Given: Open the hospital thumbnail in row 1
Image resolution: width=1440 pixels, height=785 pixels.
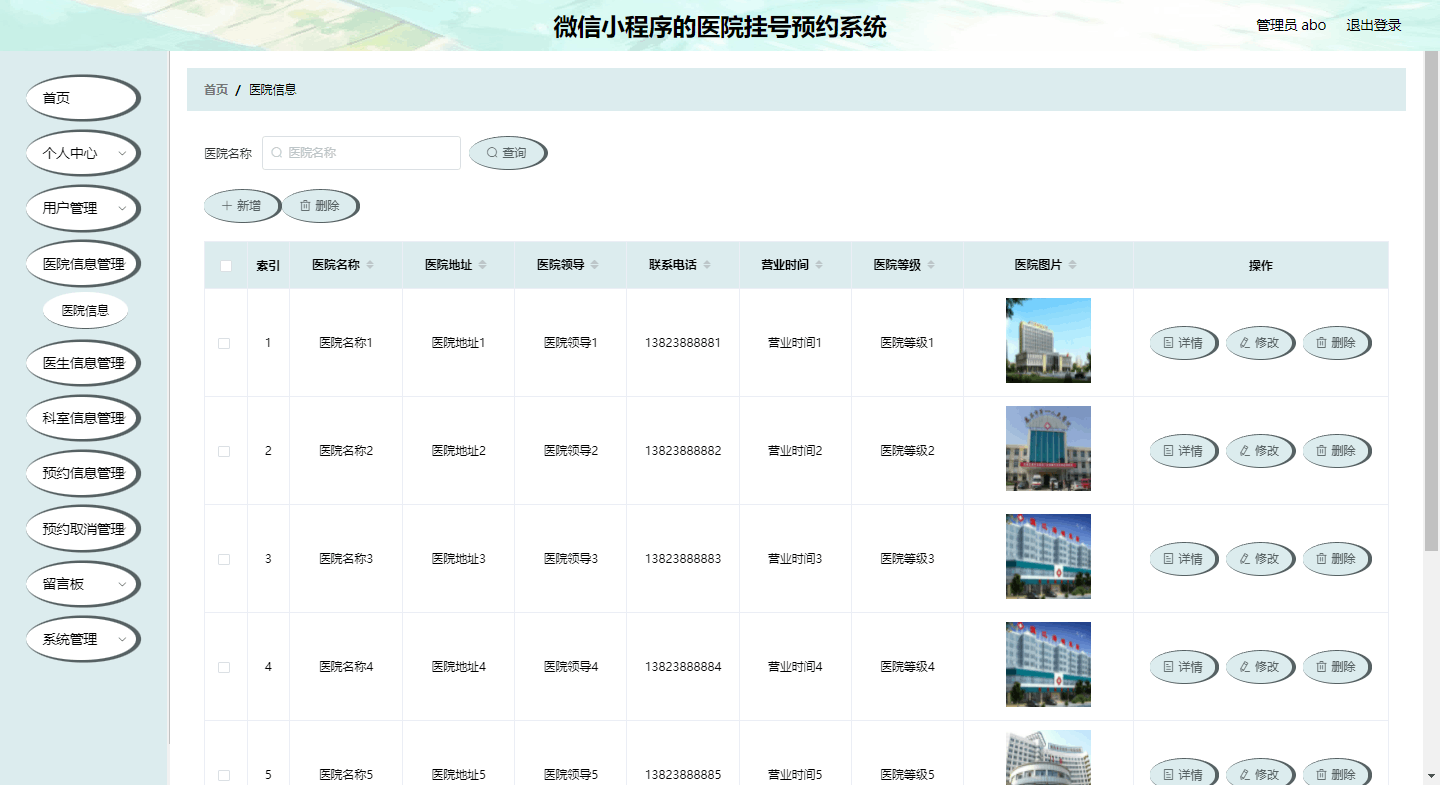Looking at the screenshot, I should [x=1048, y=340].
